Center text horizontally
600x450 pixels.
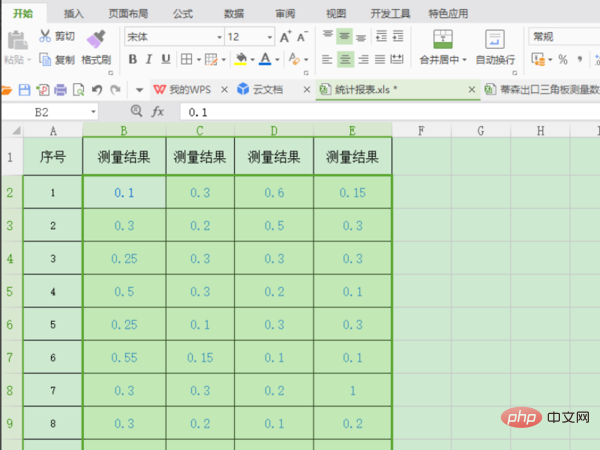pos(345,59)
